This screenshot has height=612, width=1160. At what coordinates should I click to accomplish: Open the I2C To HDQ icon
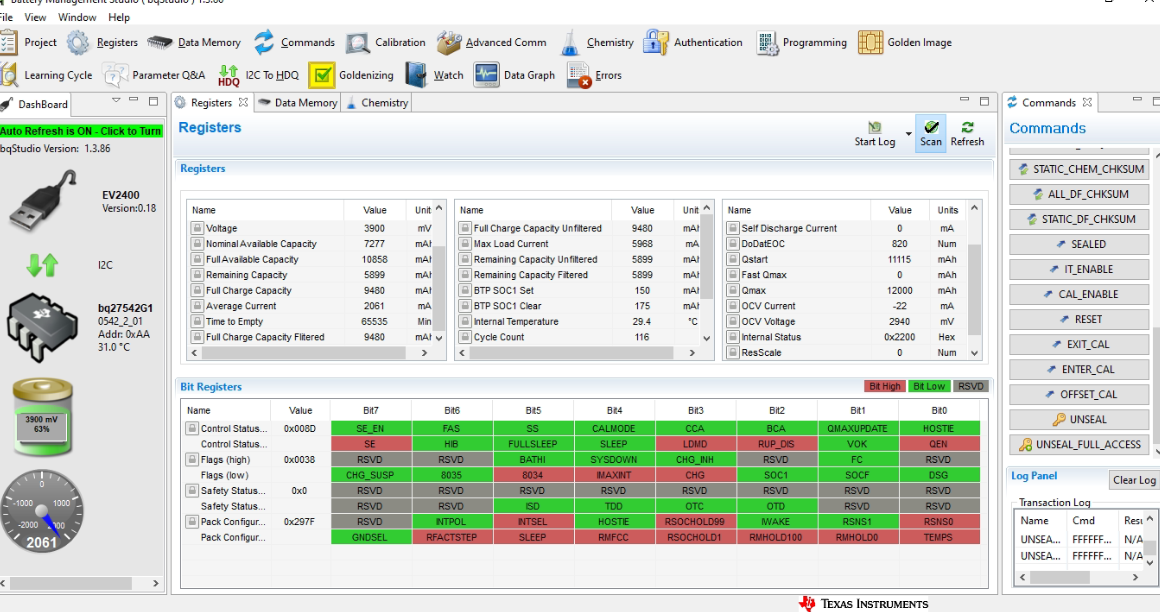point(229,75)
